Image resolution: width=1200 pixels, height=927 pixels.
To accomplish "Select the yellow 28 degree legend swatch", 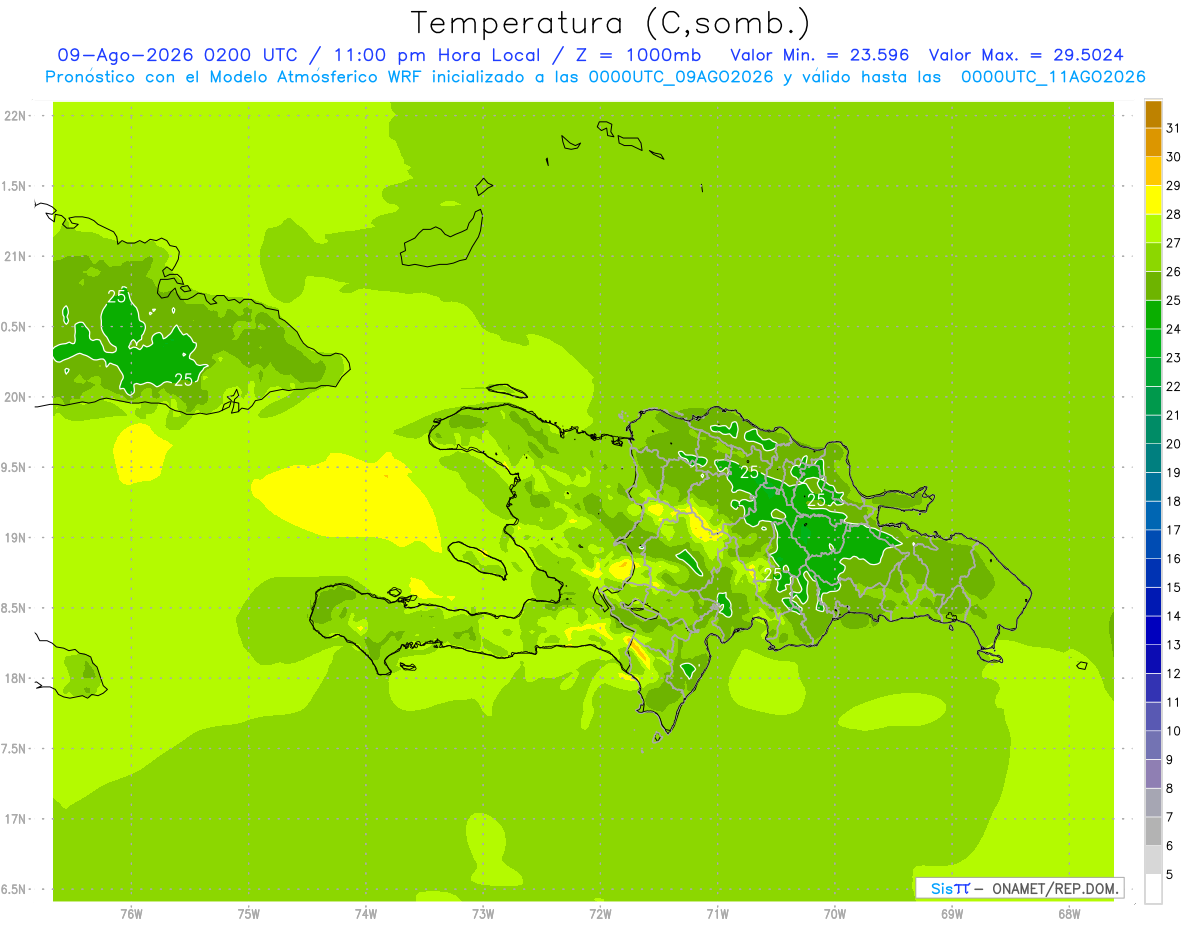I will point(1153,200).
